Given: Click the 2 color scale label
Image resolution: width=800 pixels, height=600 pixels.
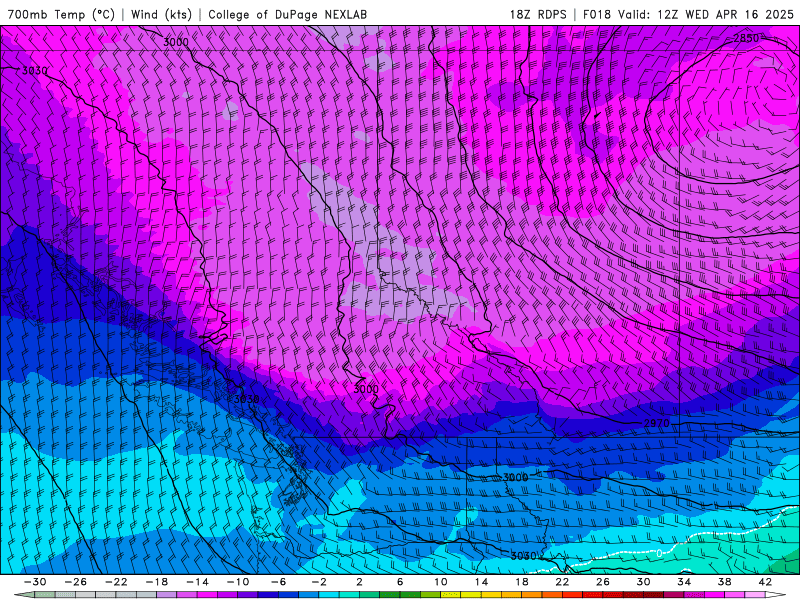Looking at the screenshot, I should (359, 582).
